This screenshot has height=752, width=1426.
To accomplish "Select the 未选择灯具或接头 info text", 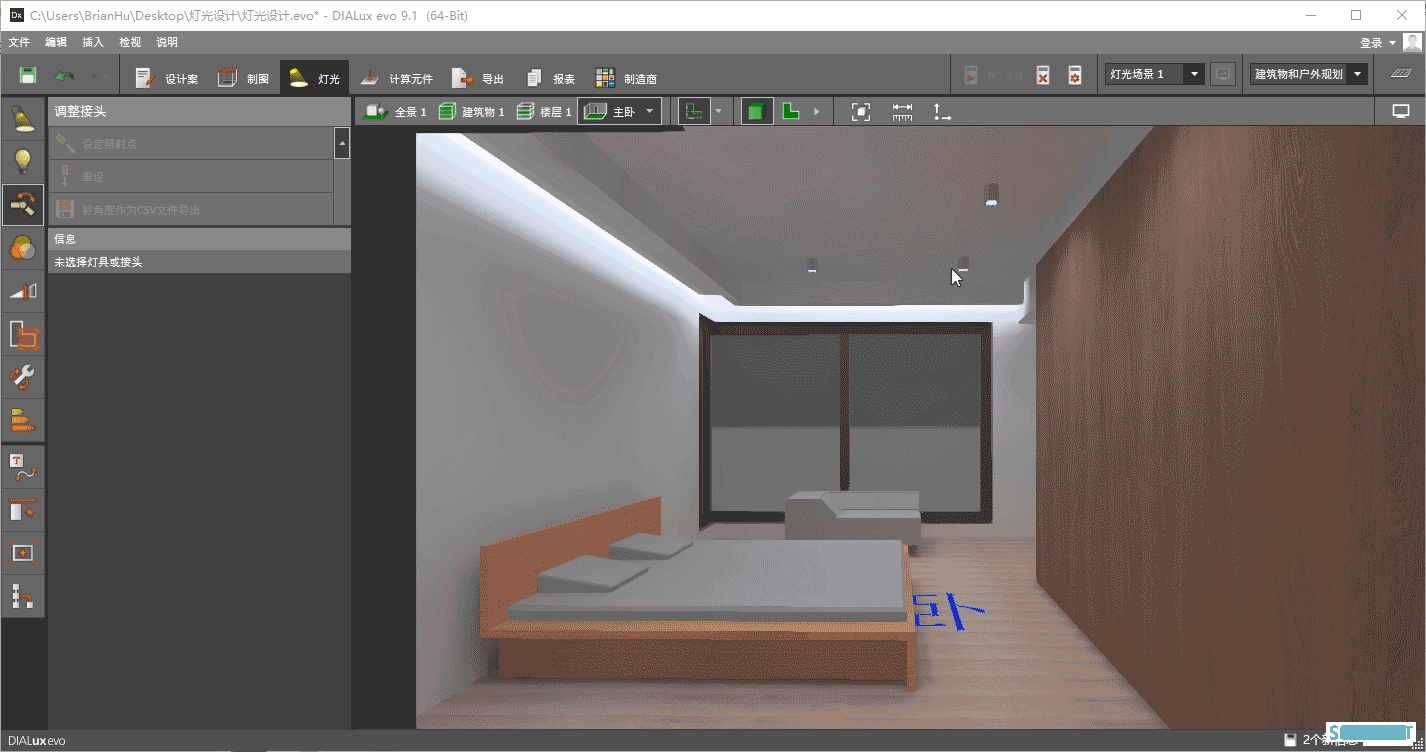I will click(98, 262).
